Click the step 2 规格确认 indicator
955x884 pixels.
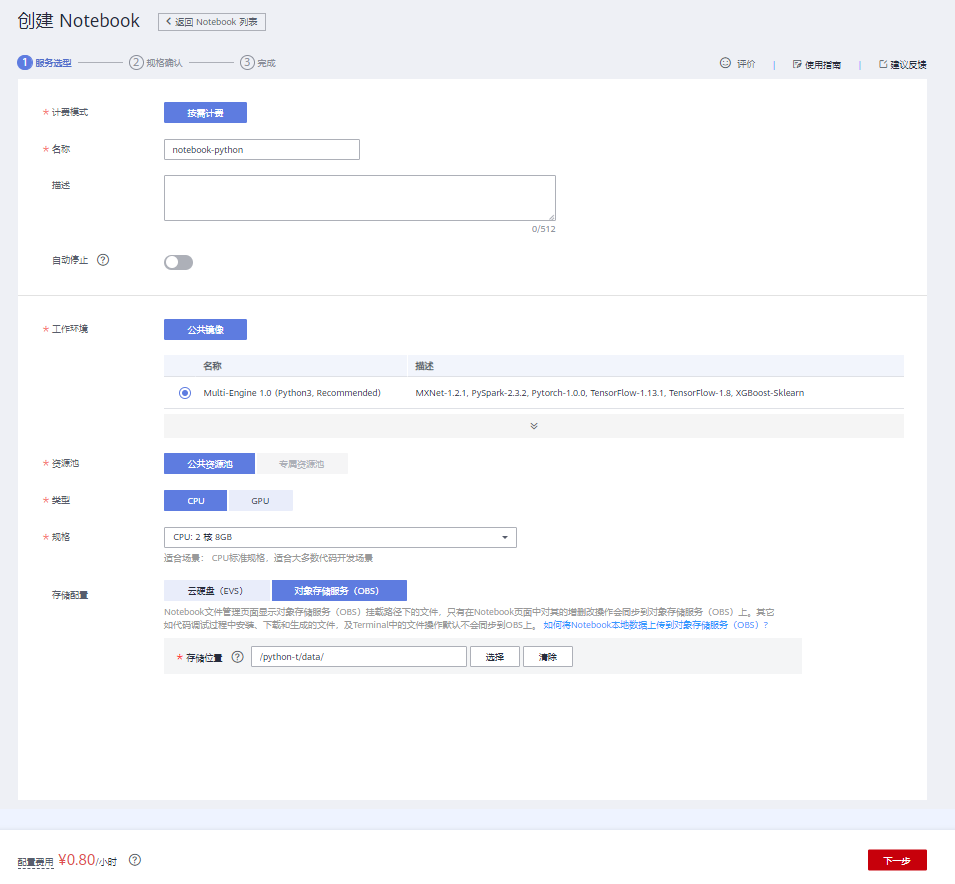pos(136,62)
